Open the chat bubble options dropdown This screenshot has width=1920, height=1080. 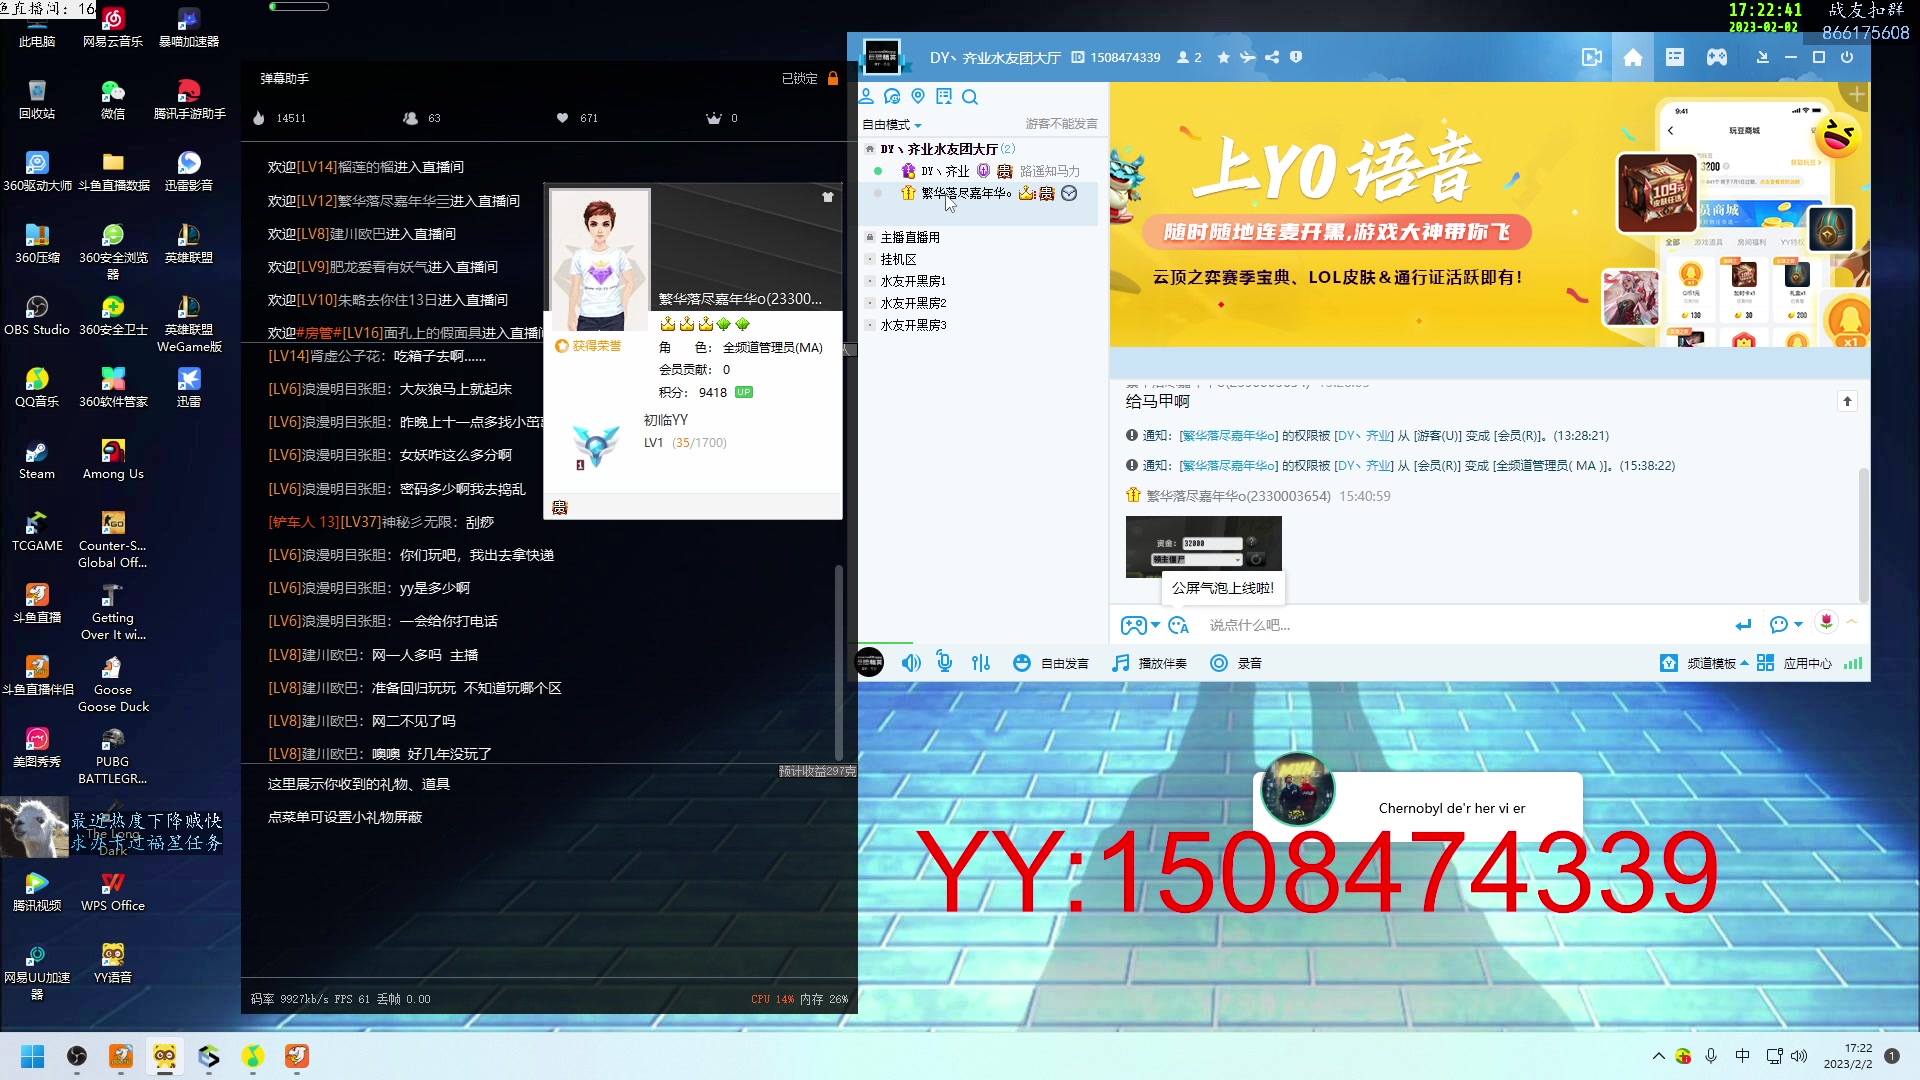(1785, 624)
